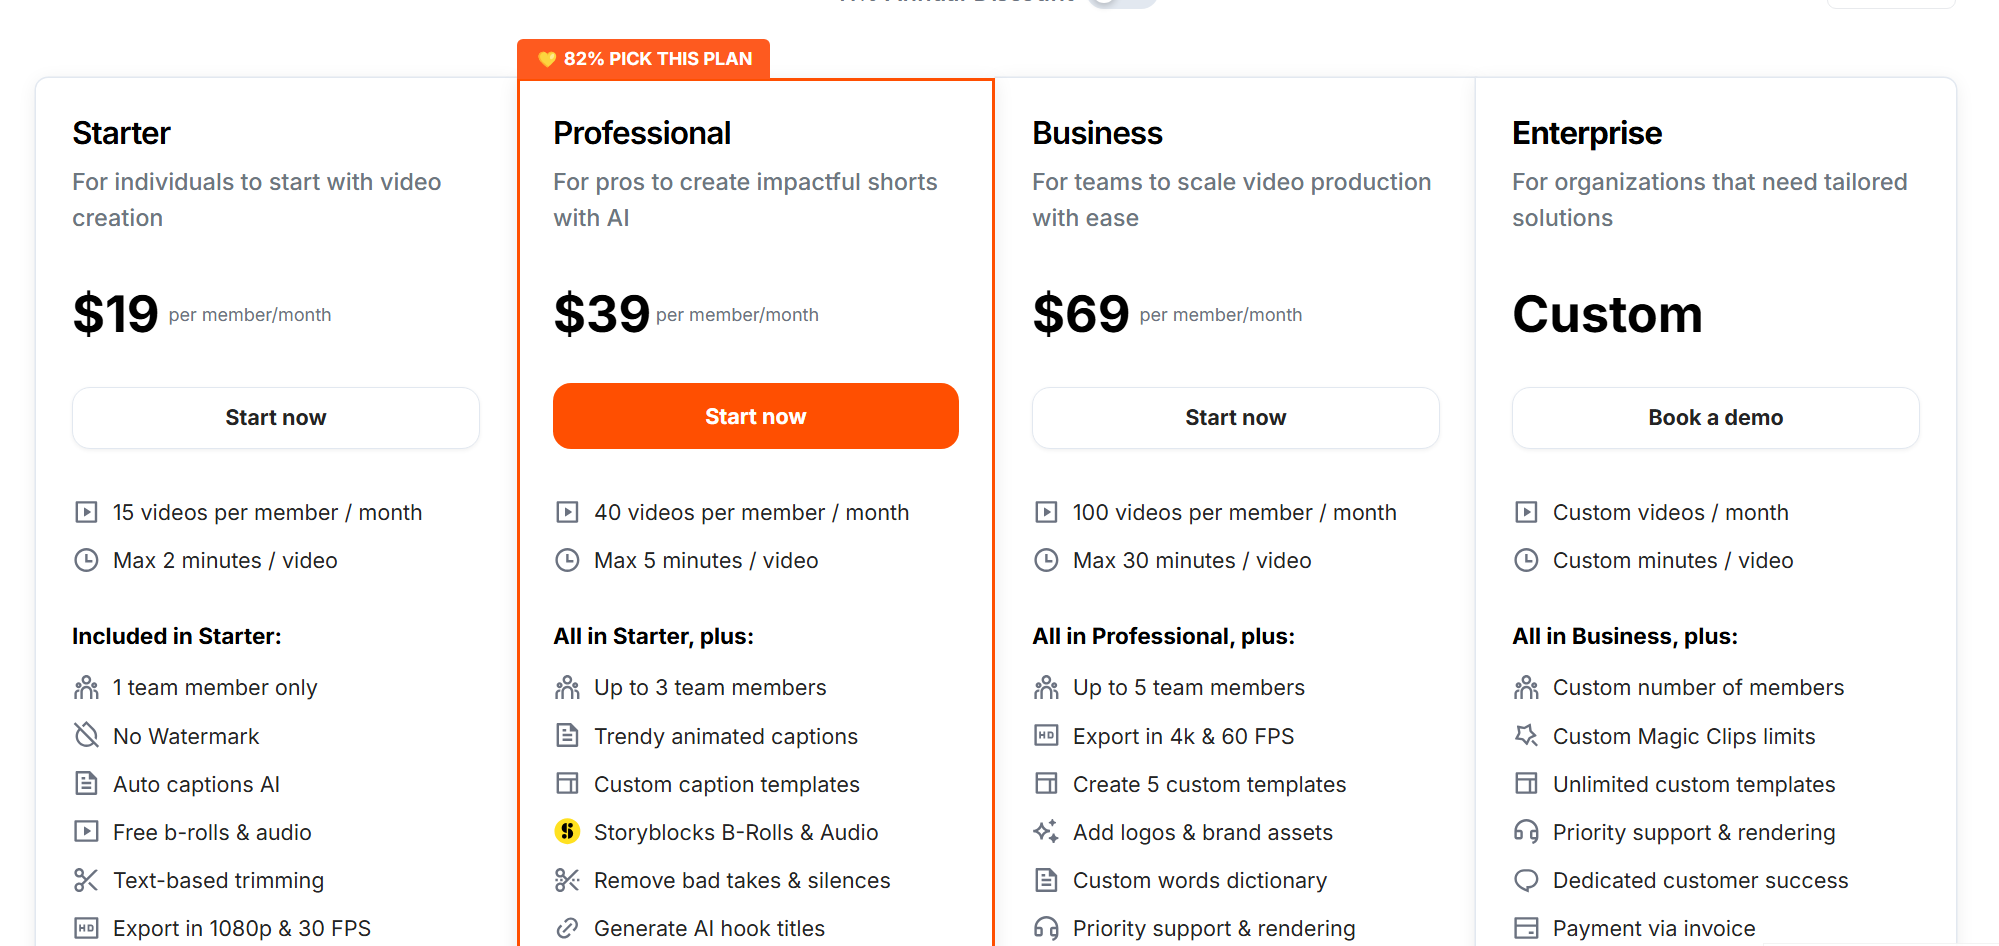Click the HD icon beside Export in 4k
1999x946 pixels.
(x=1046, y=736)
